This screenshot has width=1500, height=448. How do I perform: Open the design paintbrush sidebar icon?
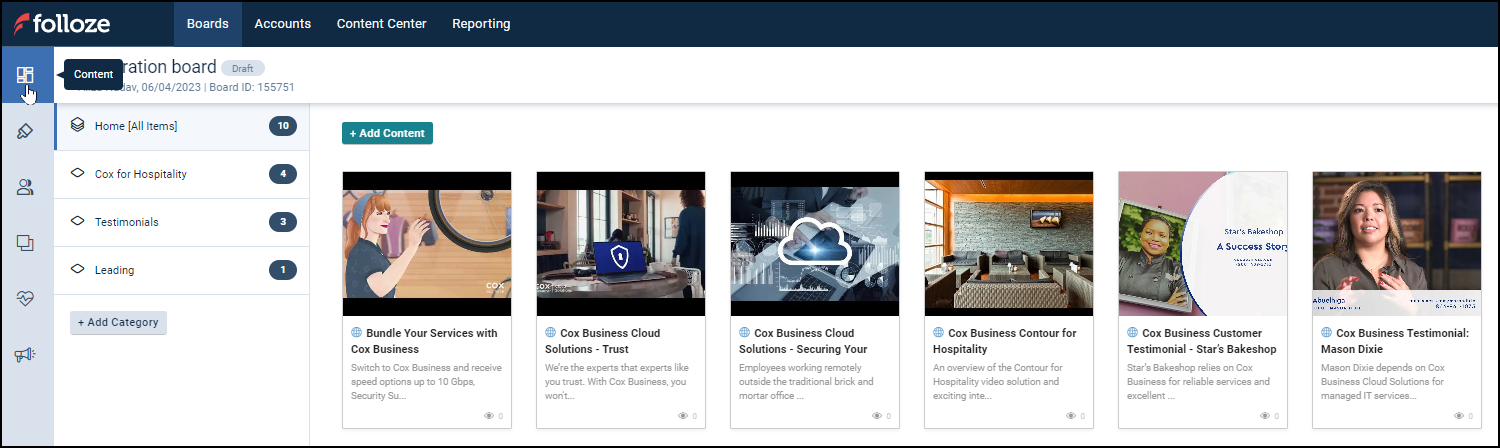click(x=26, y=131)
